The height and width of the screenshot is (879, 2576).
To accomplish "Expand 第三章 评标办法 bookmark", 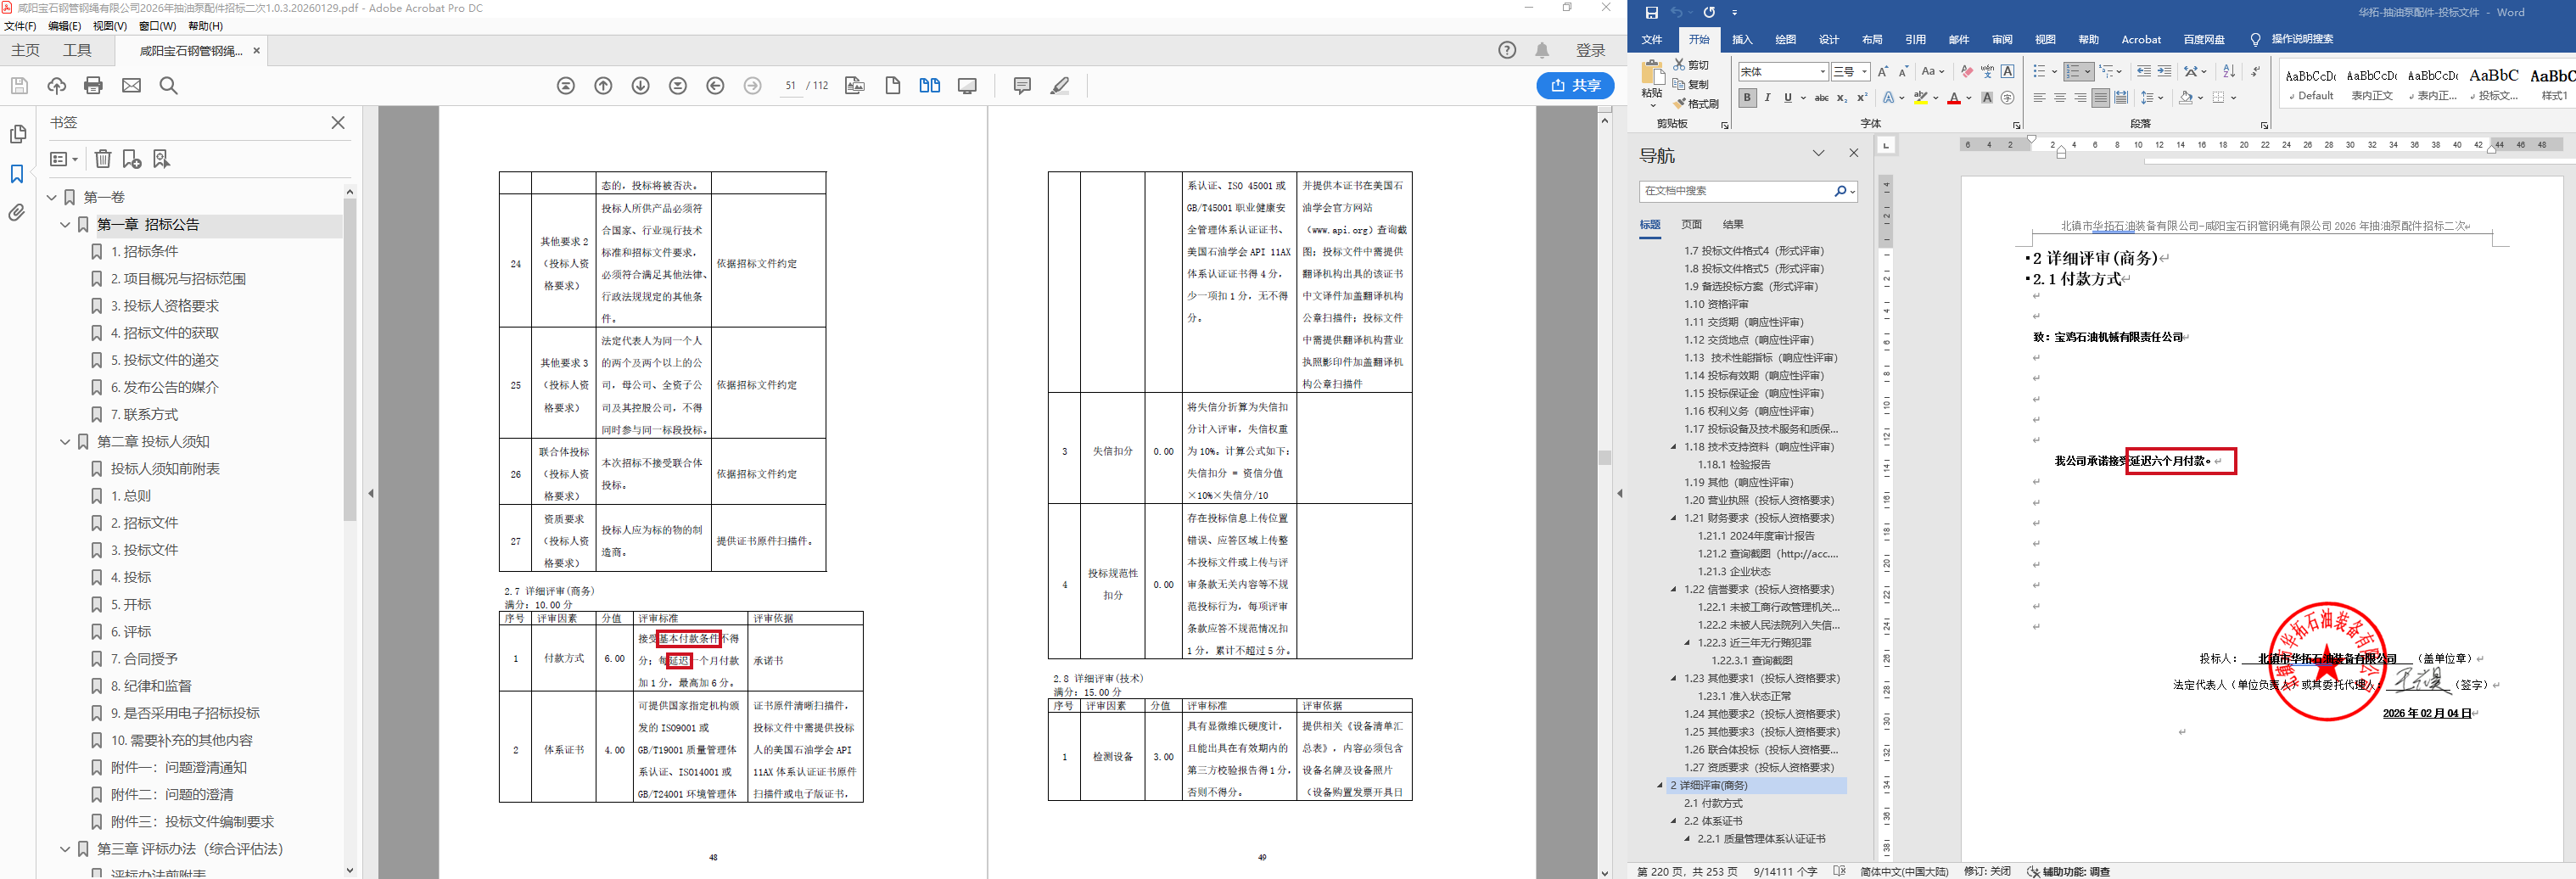I will pyautogui.click(x=65, y=849).
